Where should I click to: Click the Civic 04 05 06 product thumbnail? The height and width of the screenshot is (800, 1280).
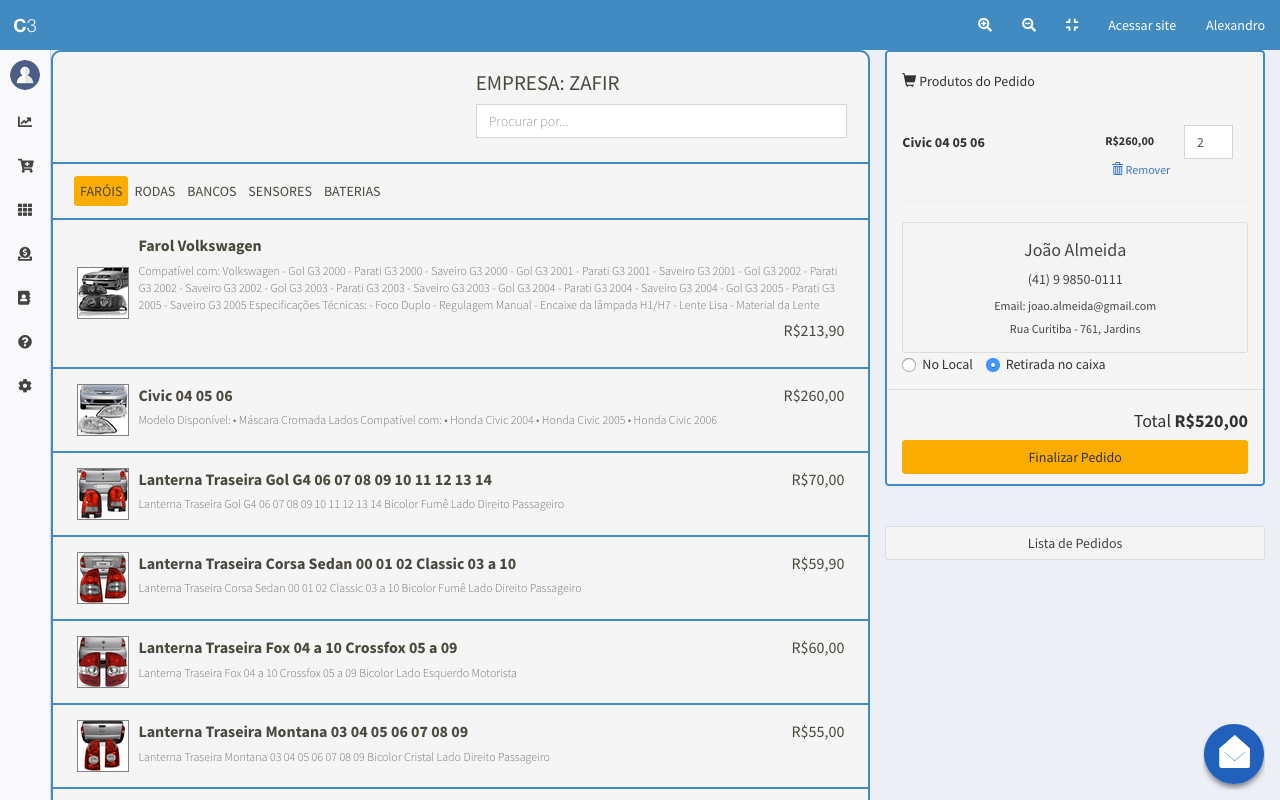[103, 410]
